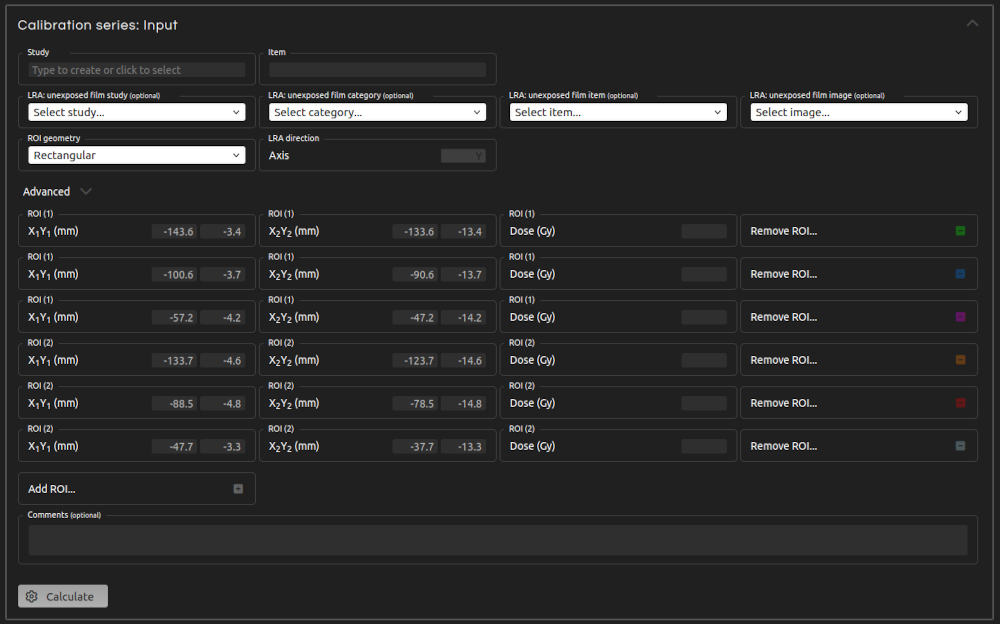
Task: Open the ROI geometry Rectangular dropdown
Action: [x=136, y=155]
